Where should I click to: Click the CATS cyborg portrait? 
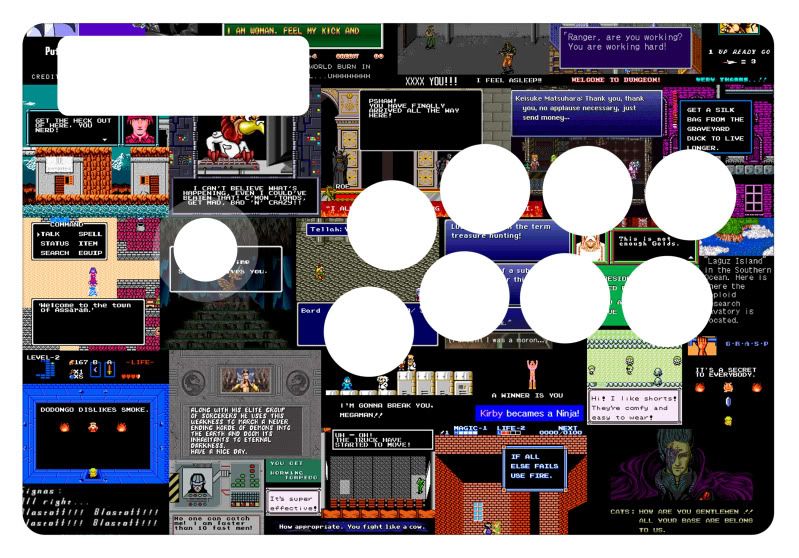coord(683,466)
